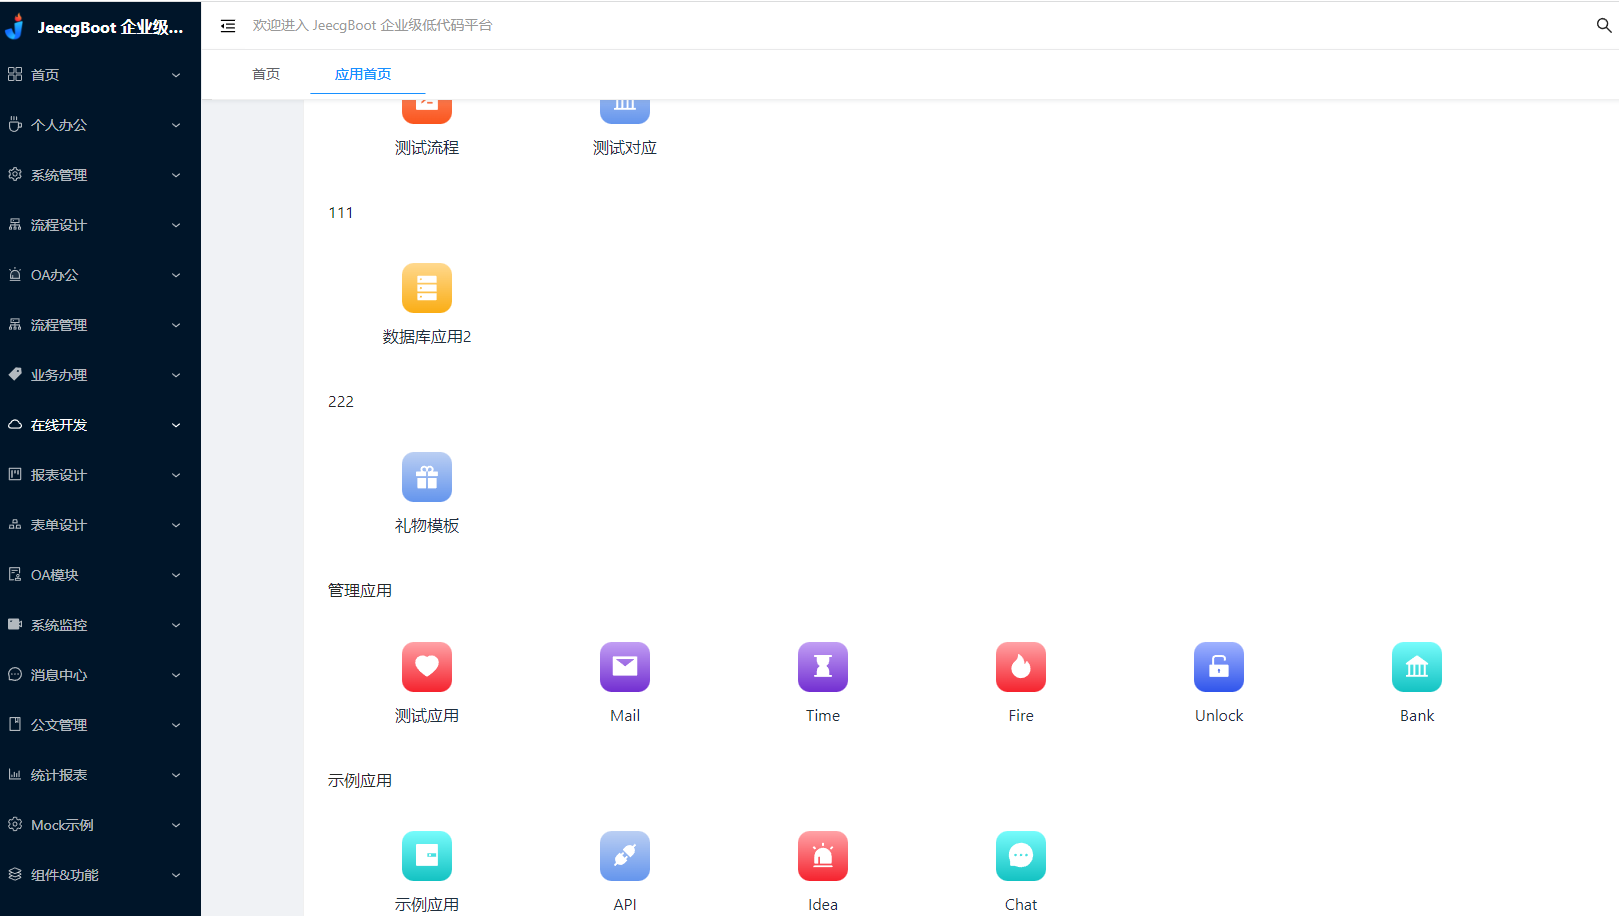
Task: Click the 111 group heading
Action: (x=341, y=213)
